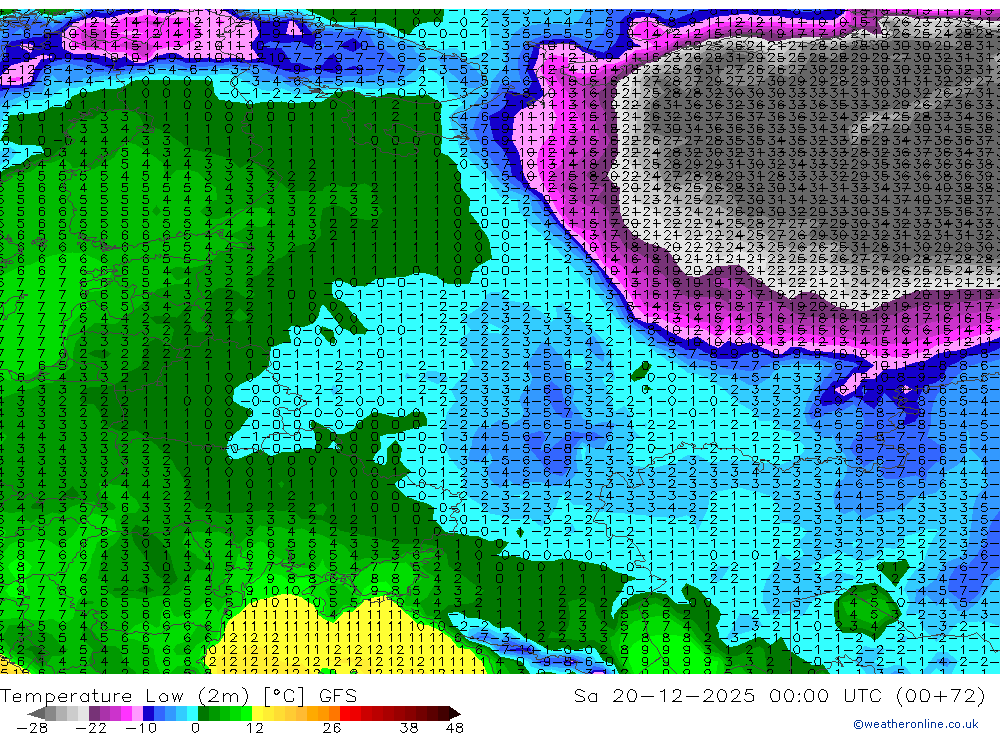Click the 0 legend scale label

click(195, 728)
